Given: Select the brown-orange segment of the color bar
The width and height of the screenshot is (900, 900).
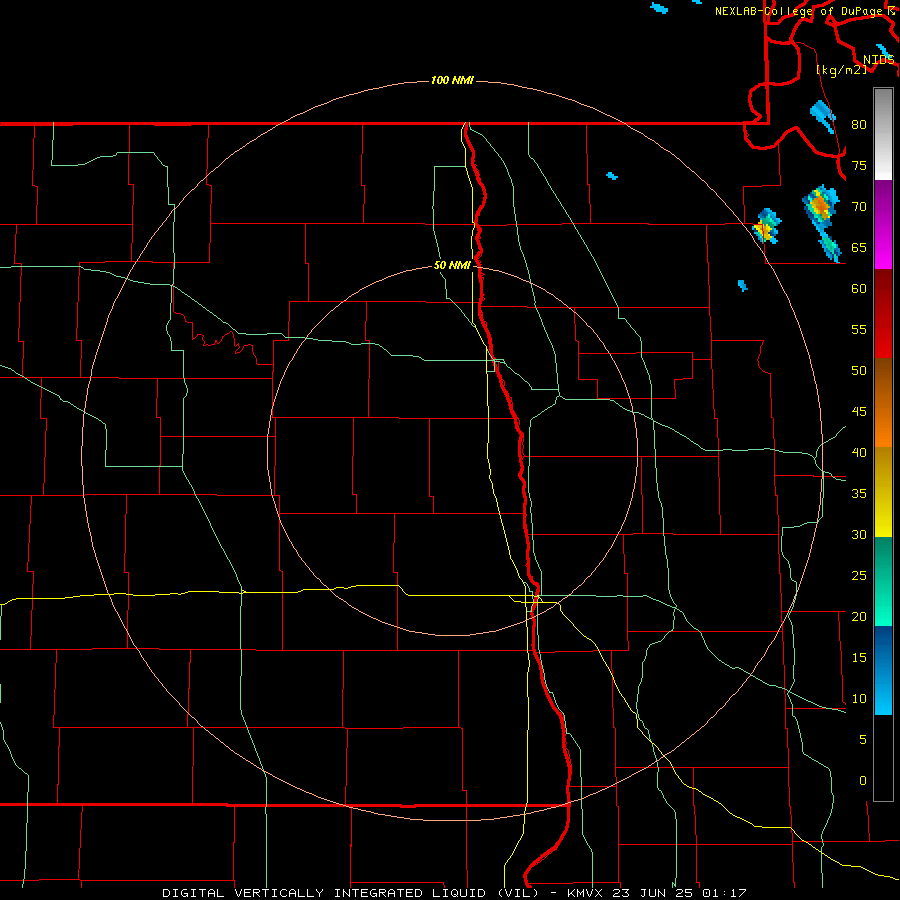Looking at the screenshot, I should tap(883, 402).
